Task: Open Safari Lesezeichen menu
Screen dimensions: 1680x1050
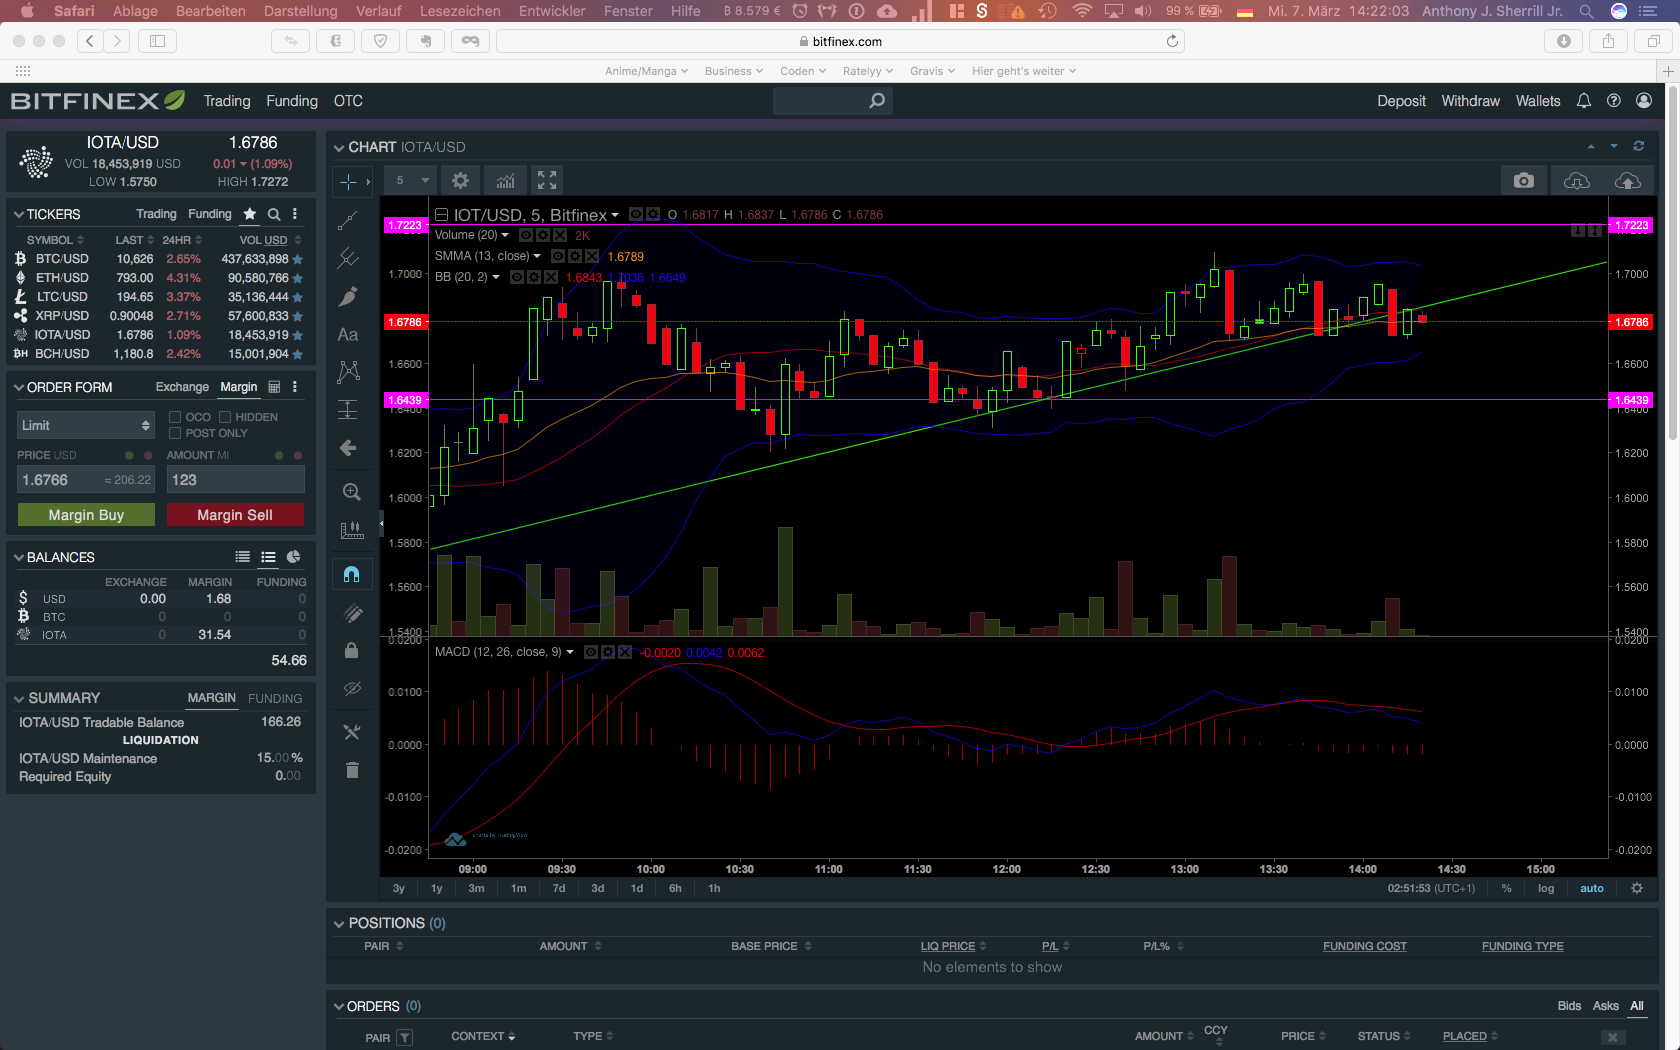Action: point(460,11)
